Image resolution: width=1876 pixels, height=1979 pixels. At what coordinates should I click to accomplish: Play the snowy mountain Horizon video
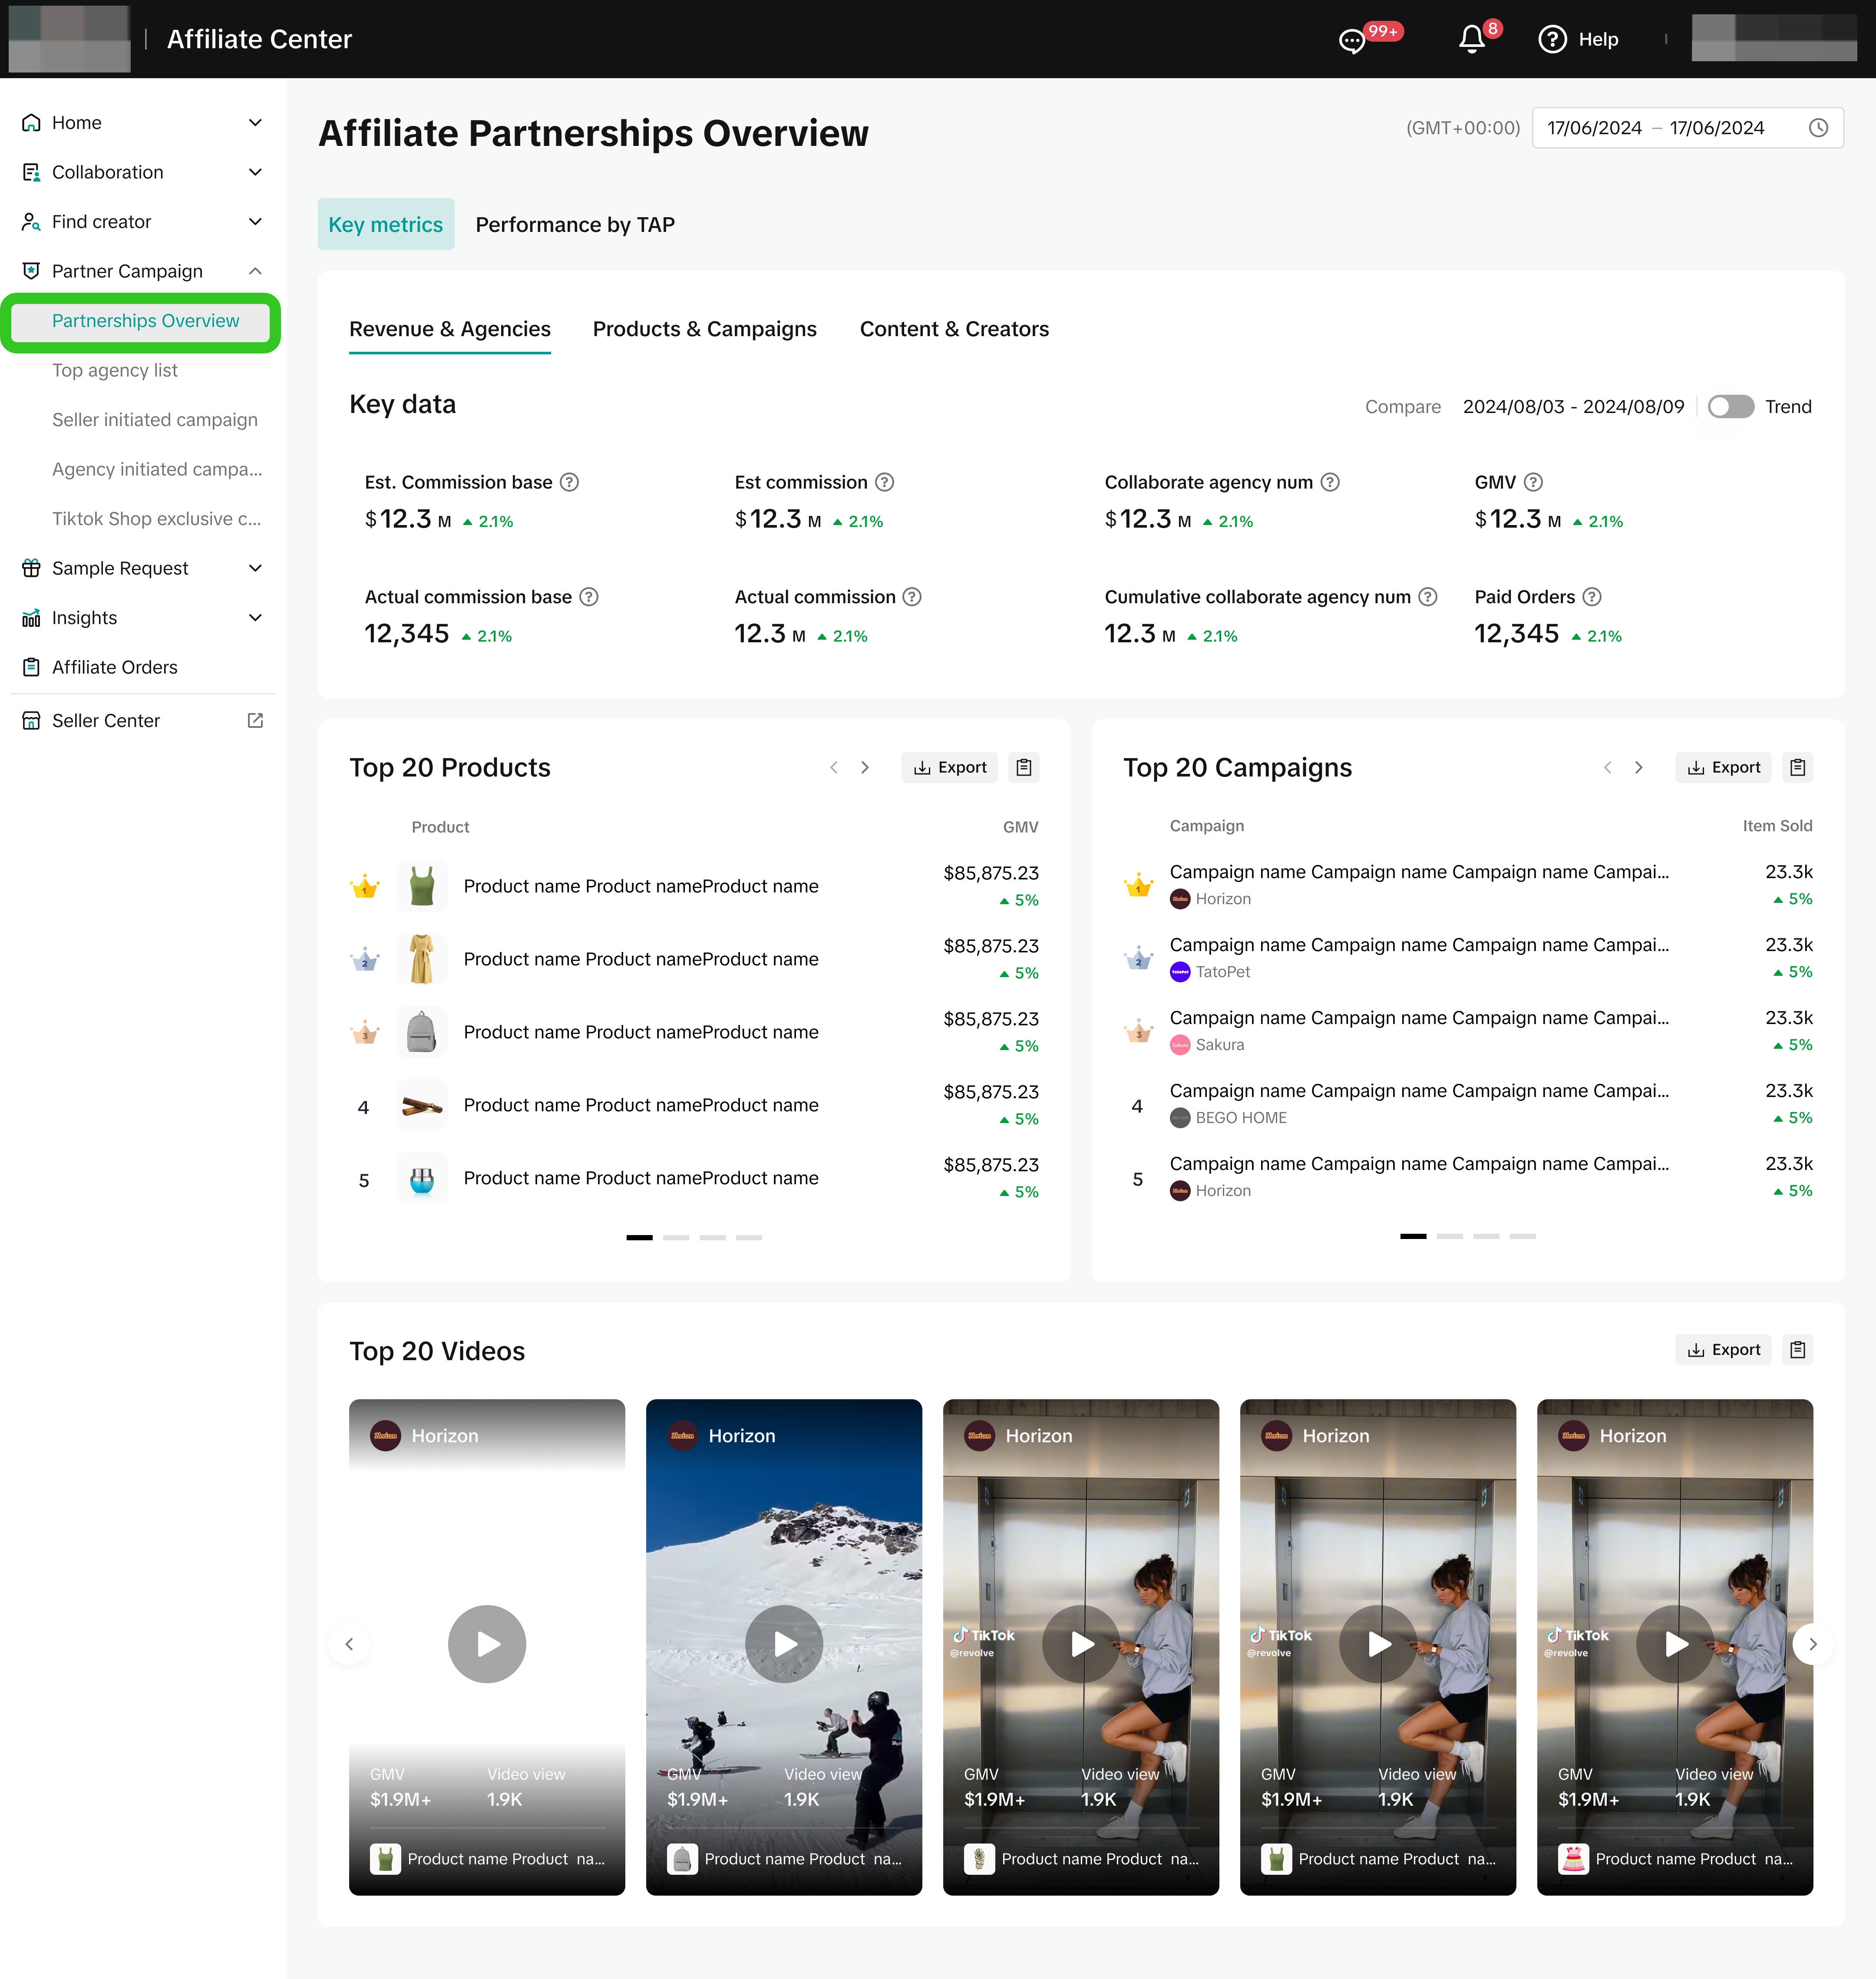(783, 1644)
